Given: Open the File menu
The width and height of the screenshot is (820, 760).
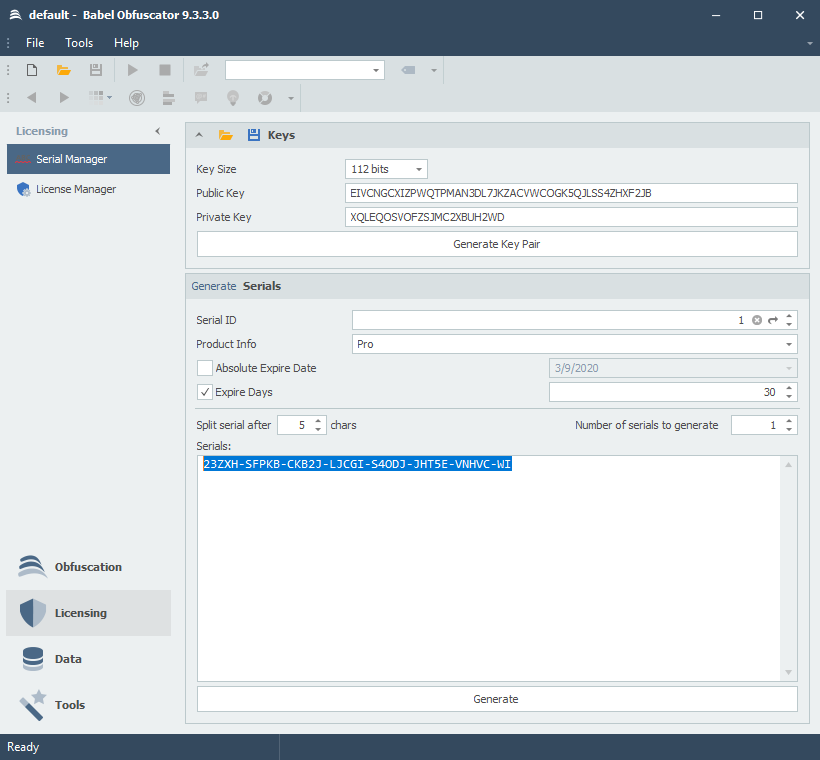Looking at the screenshot, I should 35,43.
